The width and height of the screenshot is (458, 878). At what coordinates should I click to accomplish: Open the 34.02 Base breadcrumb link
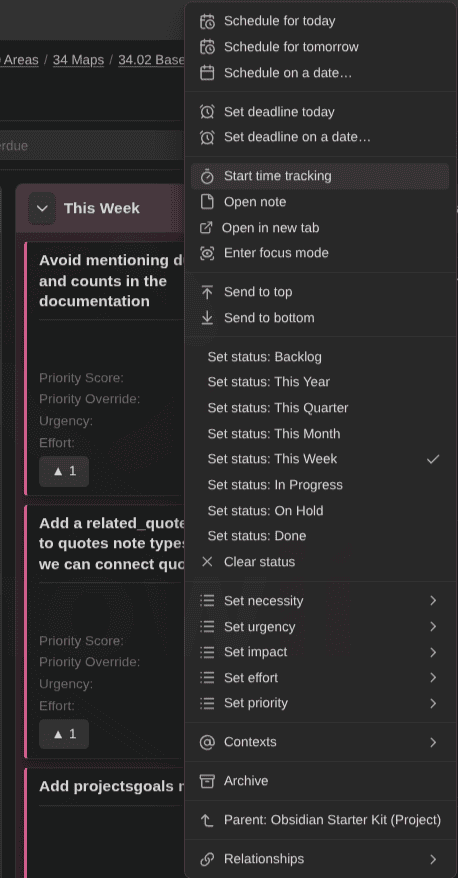point(151,60)
